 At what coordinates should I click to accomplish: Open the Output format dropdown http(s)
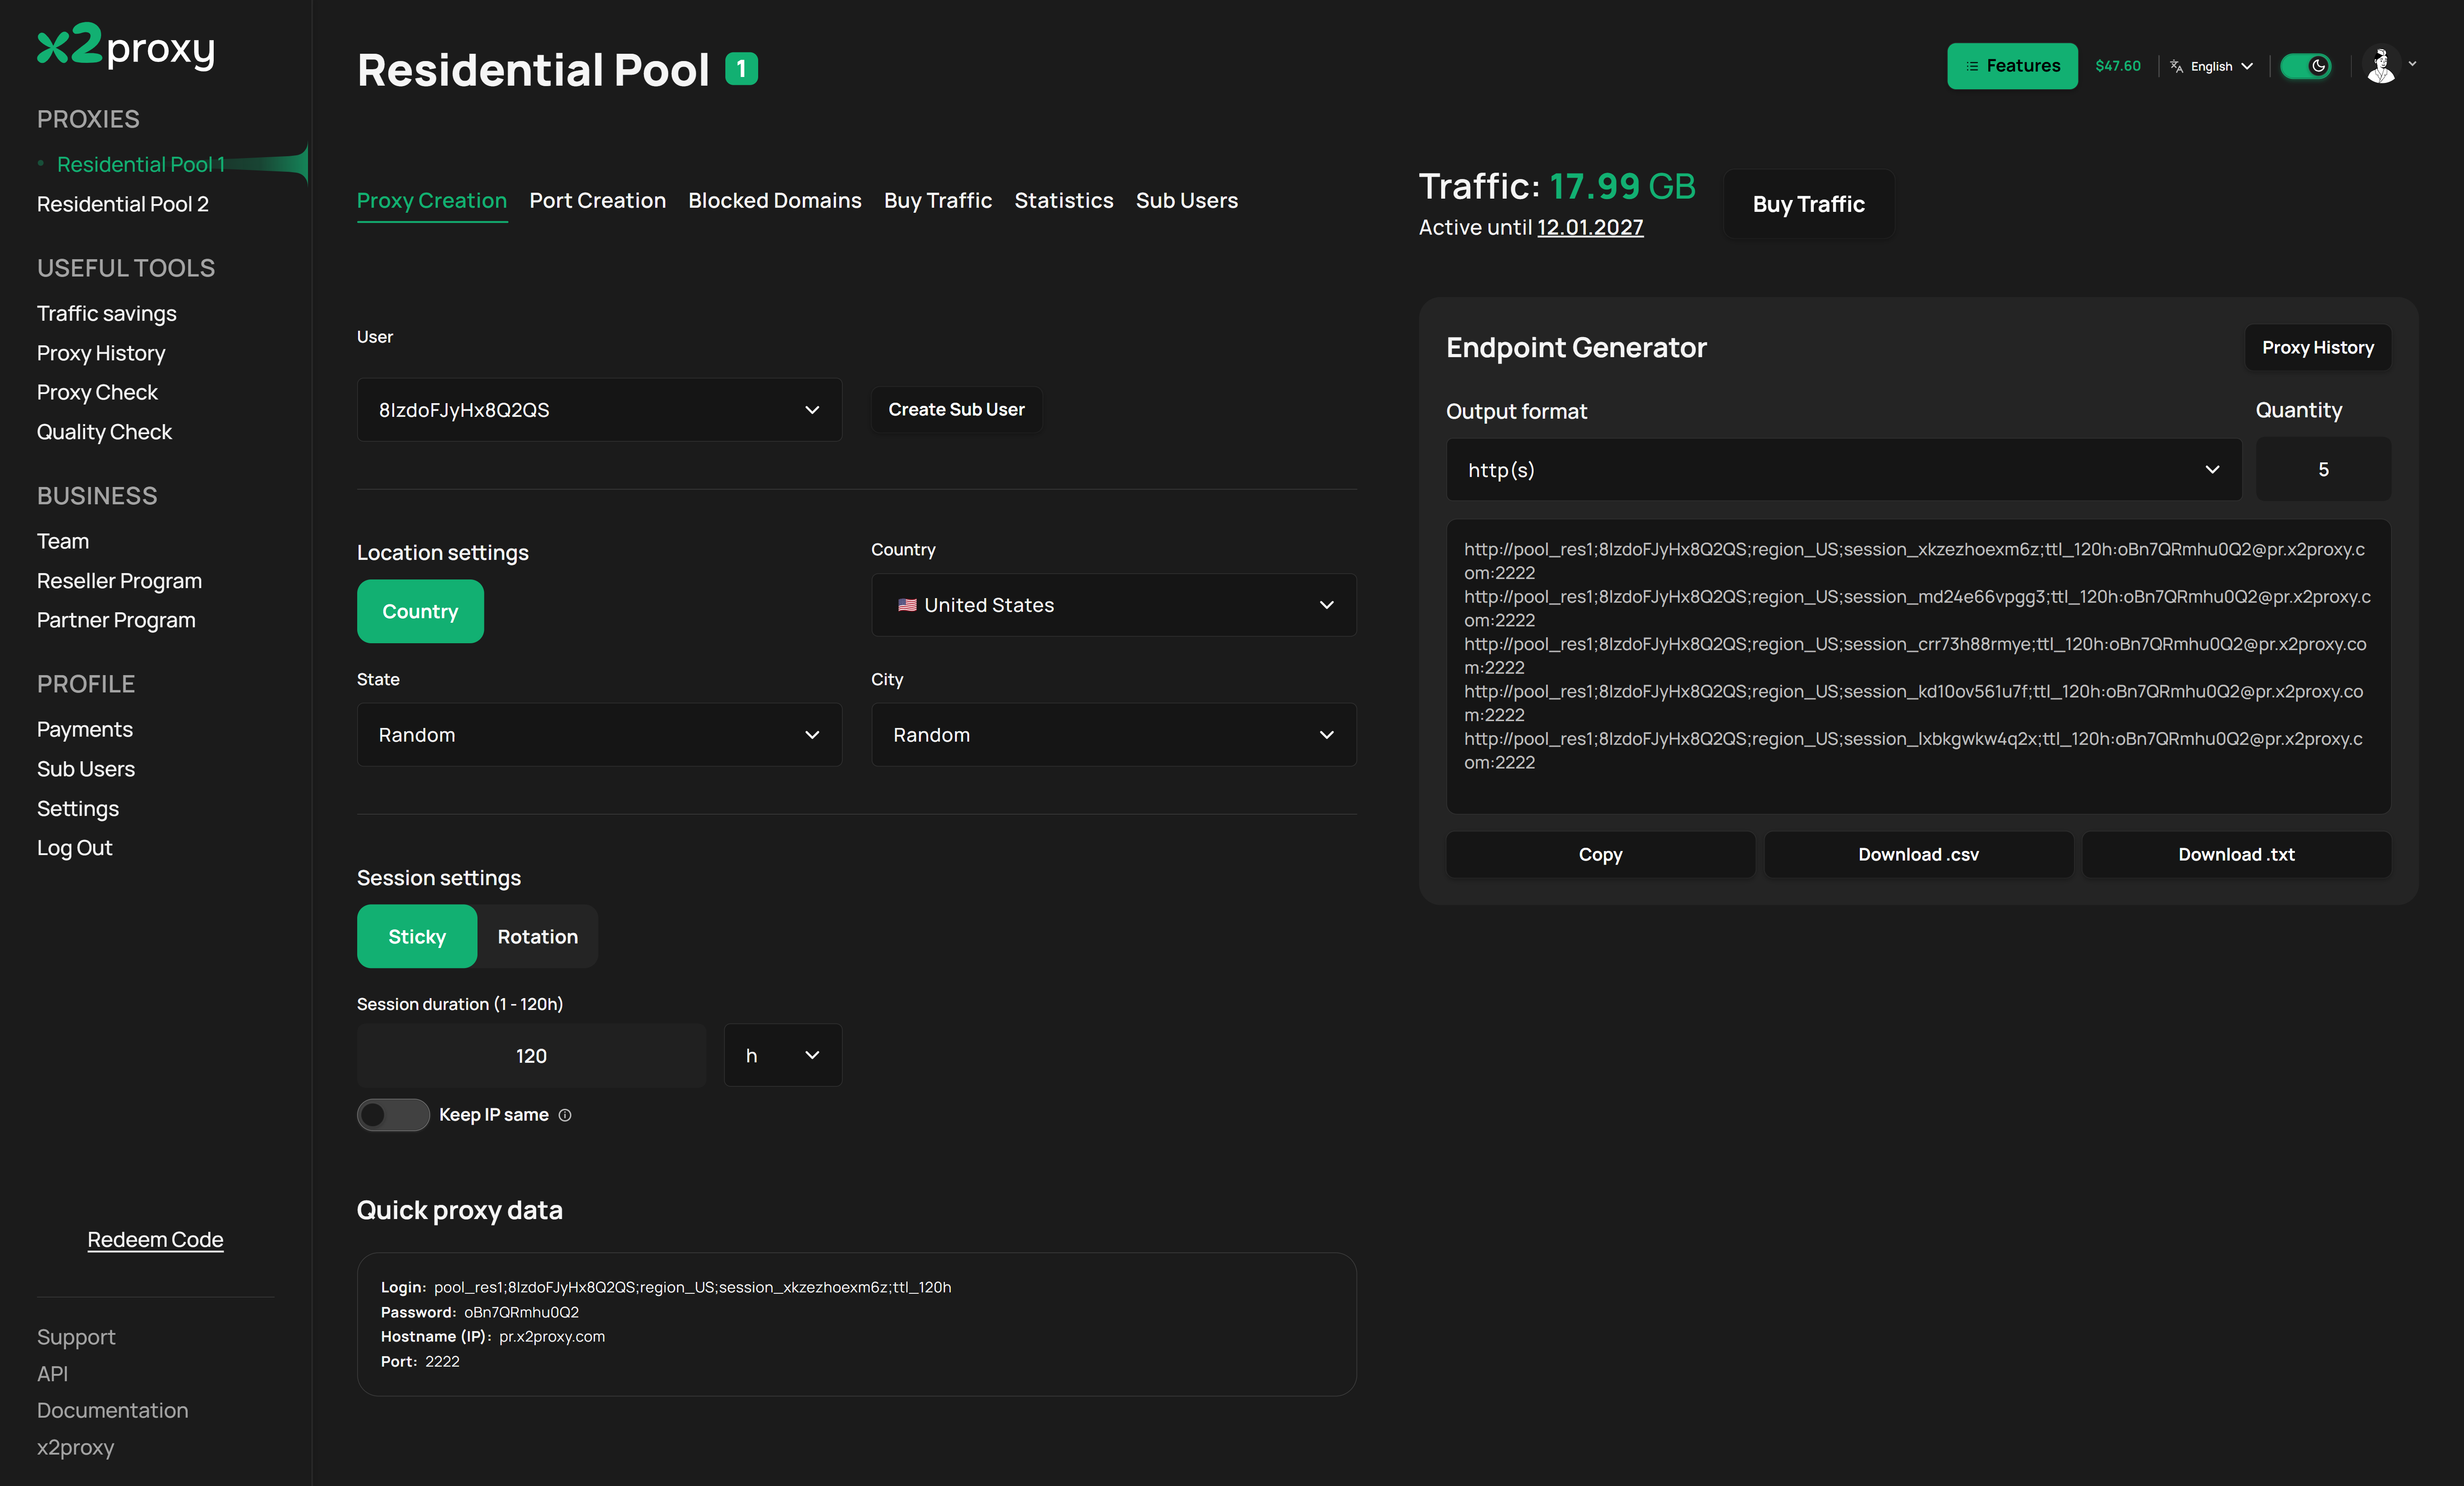[x=1843, y=469]
